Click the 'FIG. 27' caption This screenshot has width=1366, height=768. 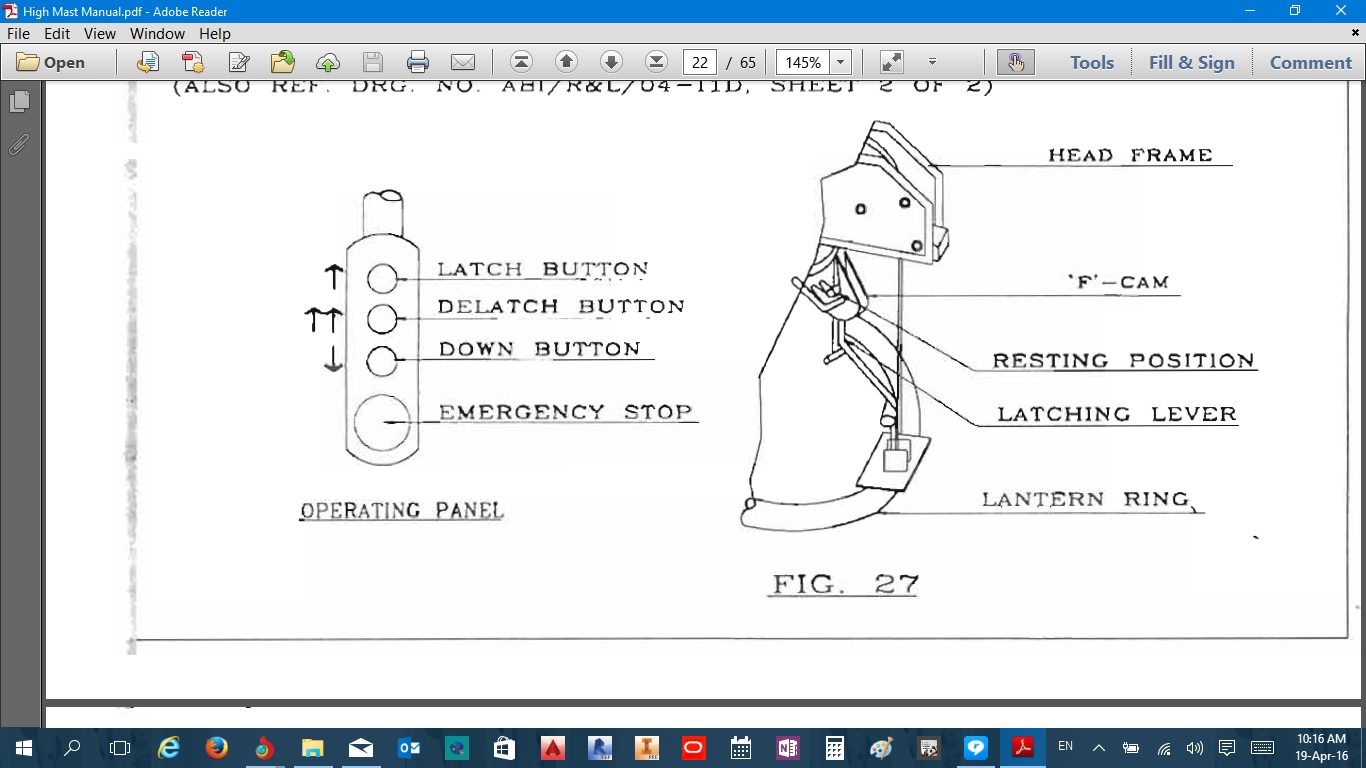tap(845, 584)
